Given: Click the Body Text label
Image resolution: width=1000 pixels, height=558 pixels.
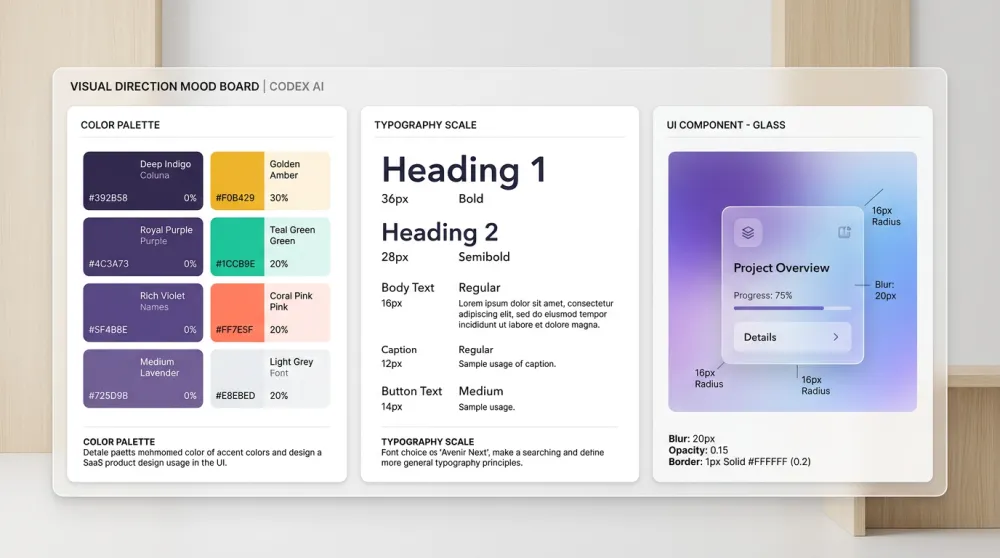Looking at the screenshot, I should pyautogui.click(x=408, y=288).
